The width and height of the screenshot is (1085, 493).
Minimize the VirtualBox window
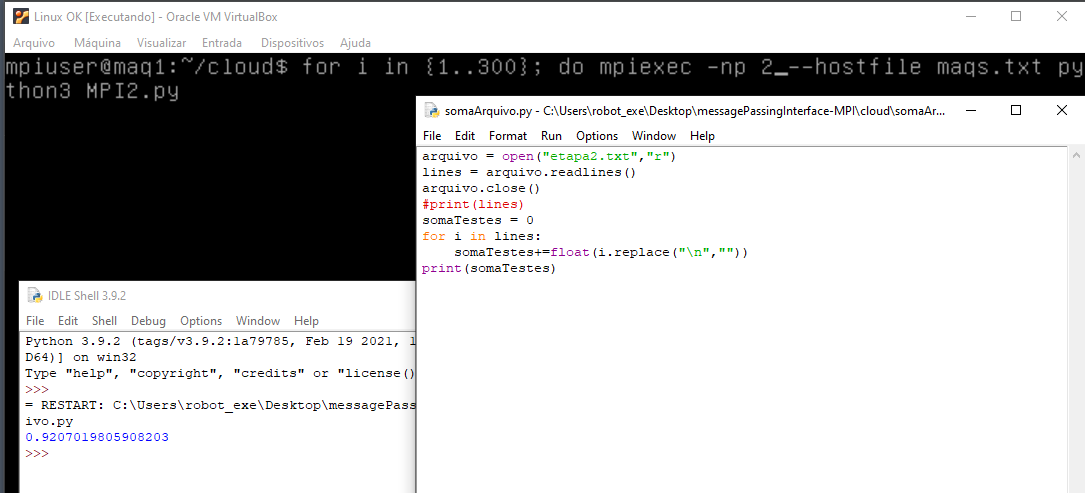[970, 17]
